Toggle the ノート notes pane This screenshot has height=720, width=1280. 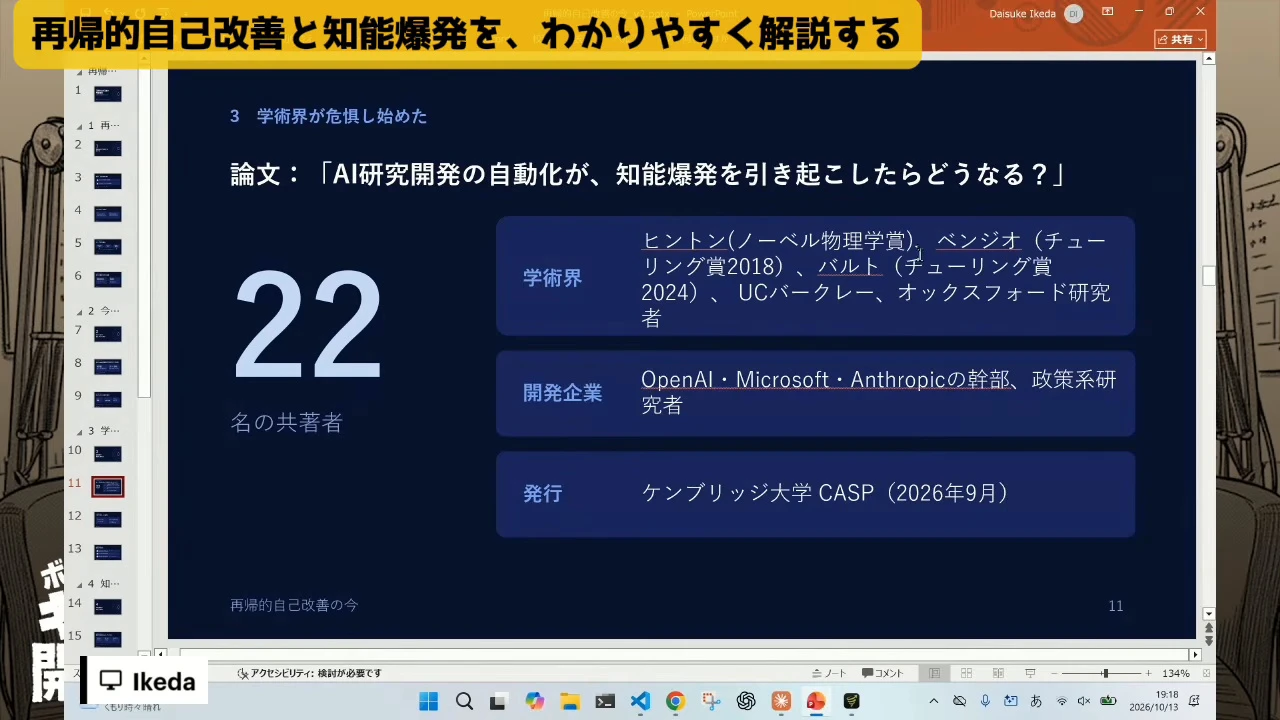click(x=829, y=673)
